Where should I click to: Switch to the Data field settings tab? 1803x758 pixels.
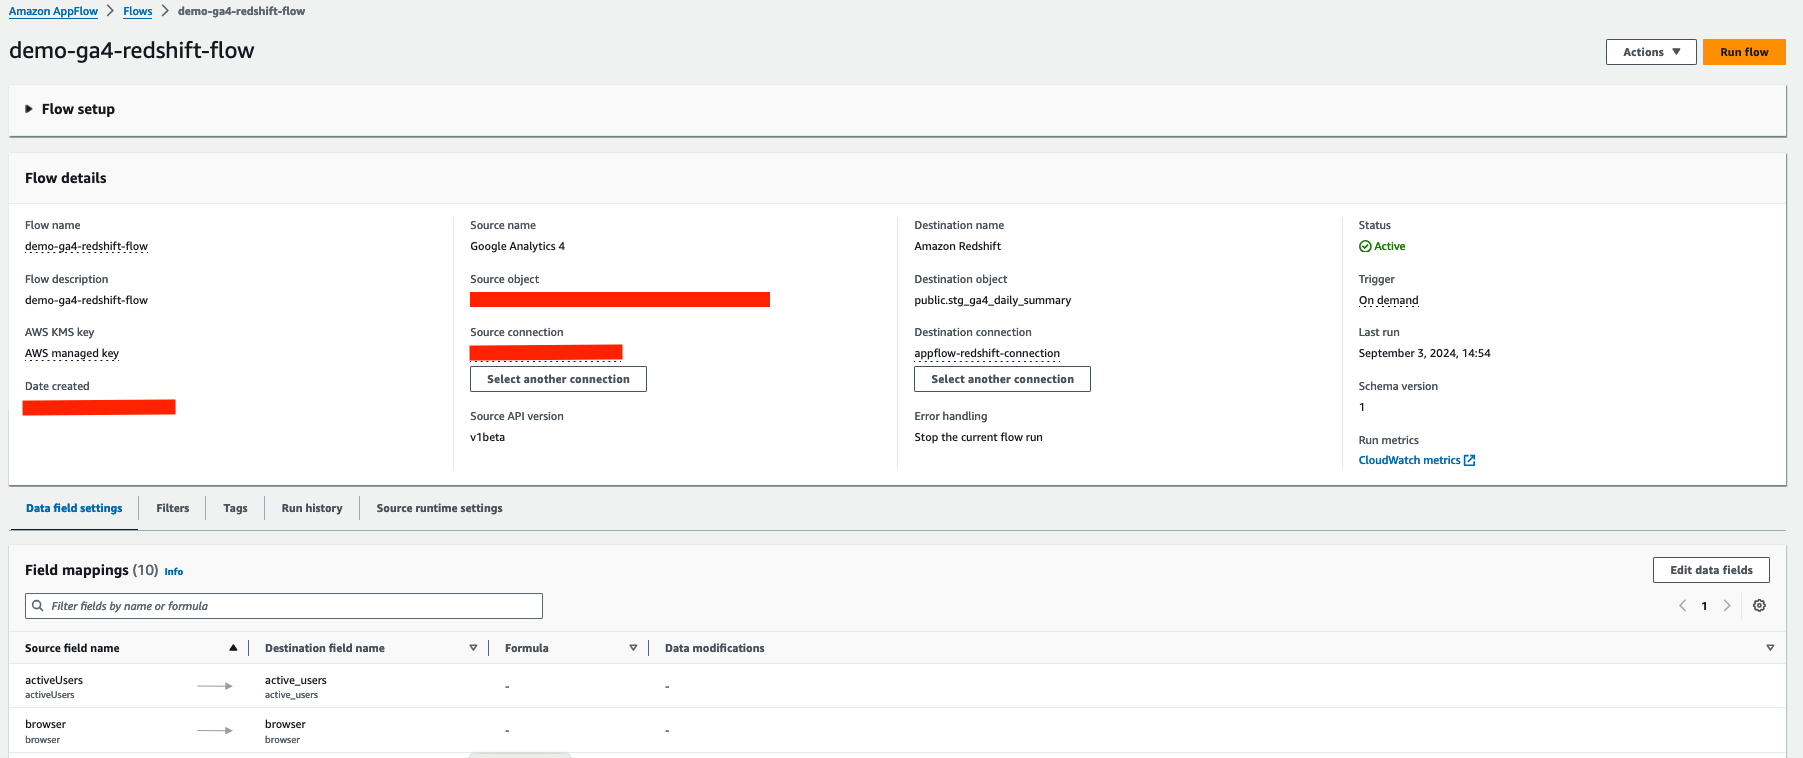point(74,508)
